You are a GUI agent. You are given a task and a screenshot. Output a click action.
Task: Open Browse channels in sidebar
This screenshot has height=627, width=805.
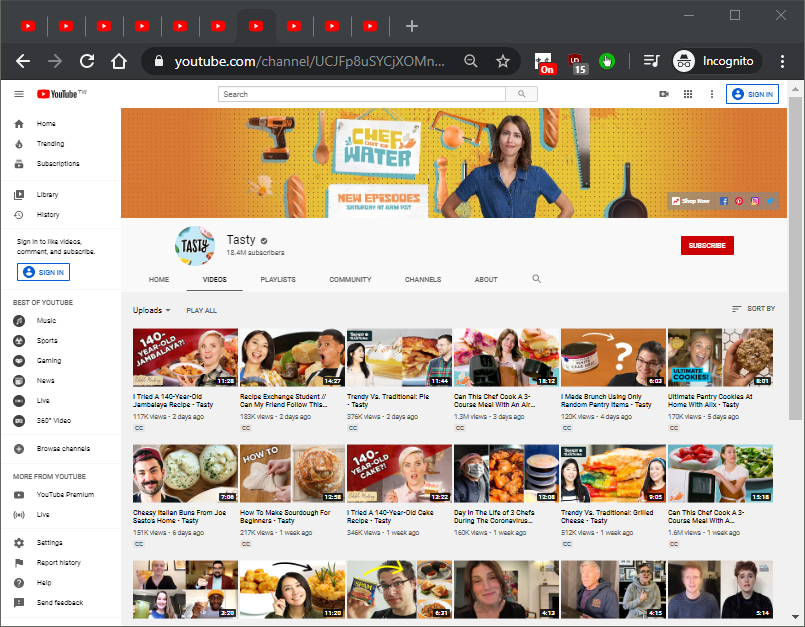point(61,449)
